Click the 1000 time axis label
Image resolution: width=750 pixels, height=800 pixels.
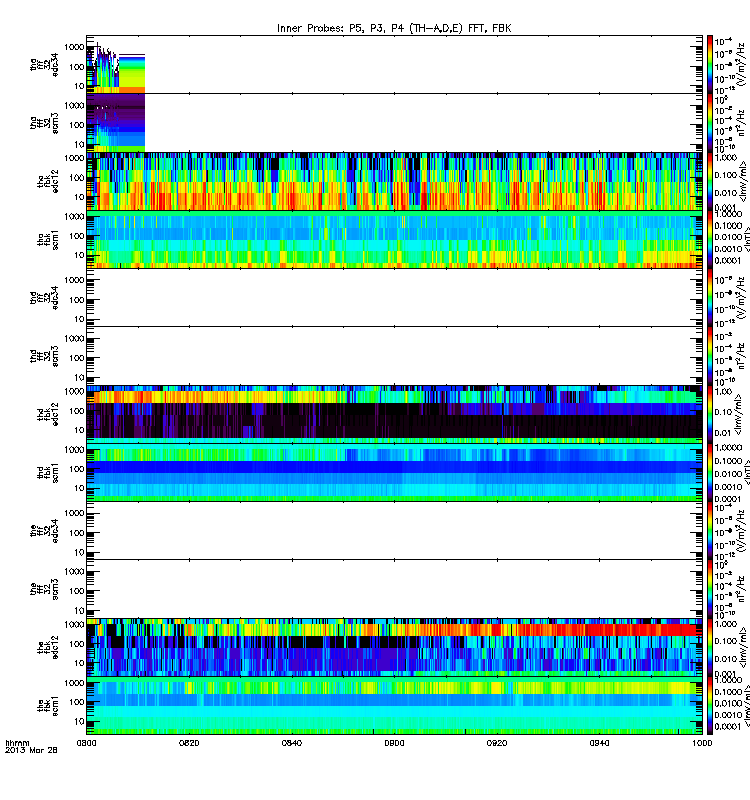pos(702,743)
